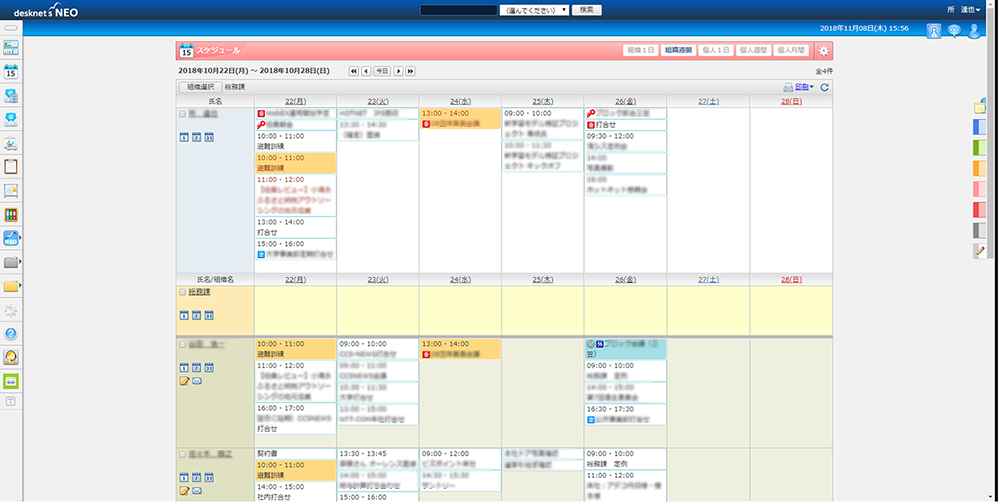This screenshot has width=1000, height=502.
Task: Open the bookshelf icon in left sidebar
Action: (12, 215)
